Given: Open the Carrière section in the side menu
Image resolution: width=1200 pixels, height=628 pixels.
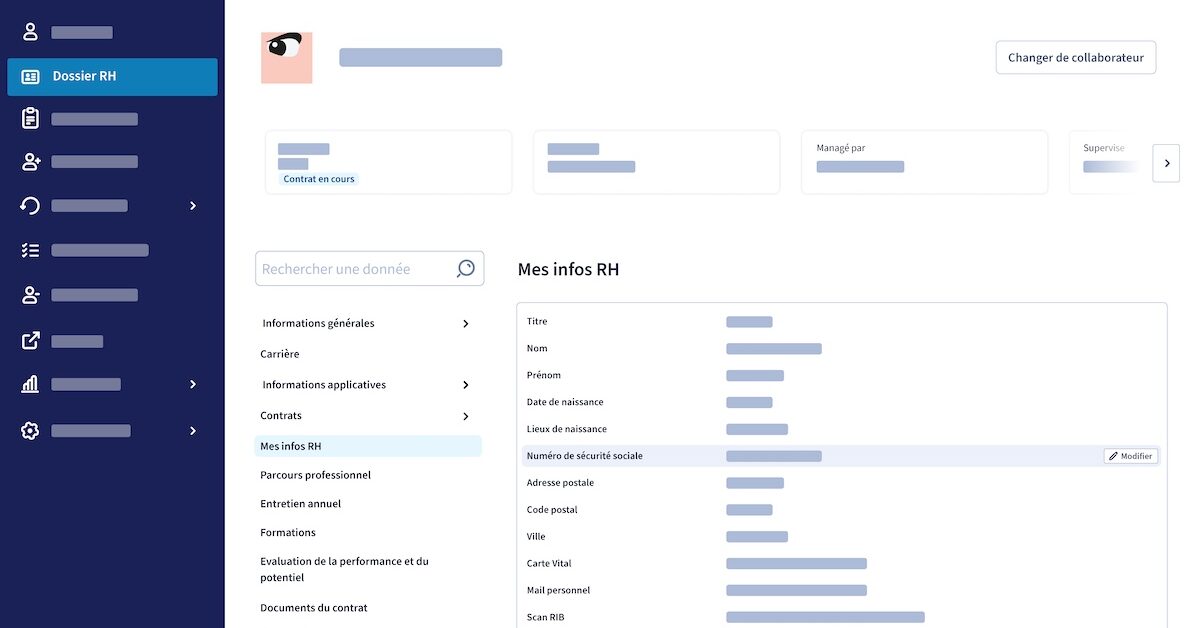Looking at the screenshot, I should tap(280, 353).
